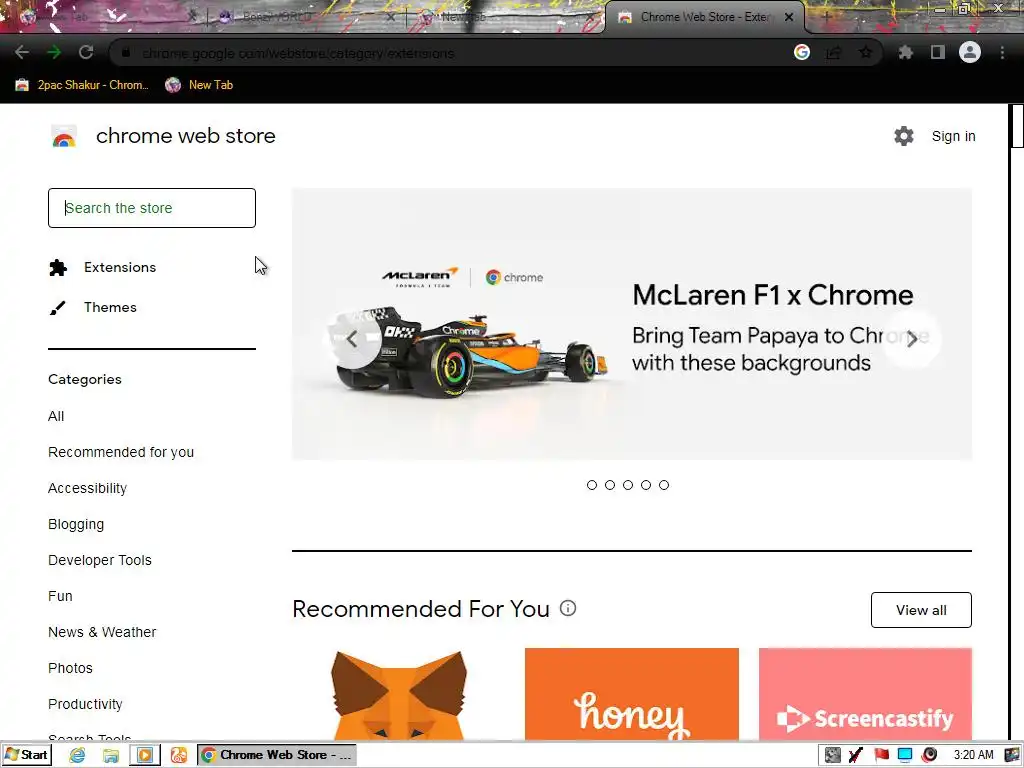Image resolution: width=1024 pixels, height=768 pixels.
Task: Click the Chrome Web Store taskbar button
Action: pos(277,755)
